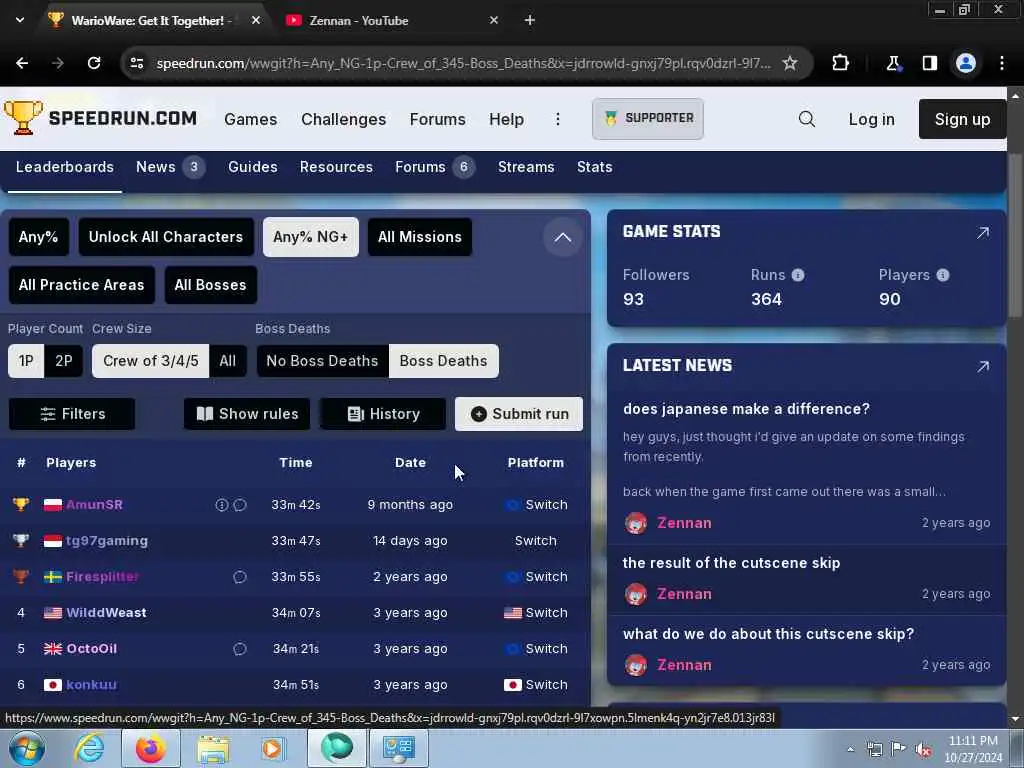Screen dimensions: 1024x768
Task: Click the Runs info icon
Action: pos(797,275)
